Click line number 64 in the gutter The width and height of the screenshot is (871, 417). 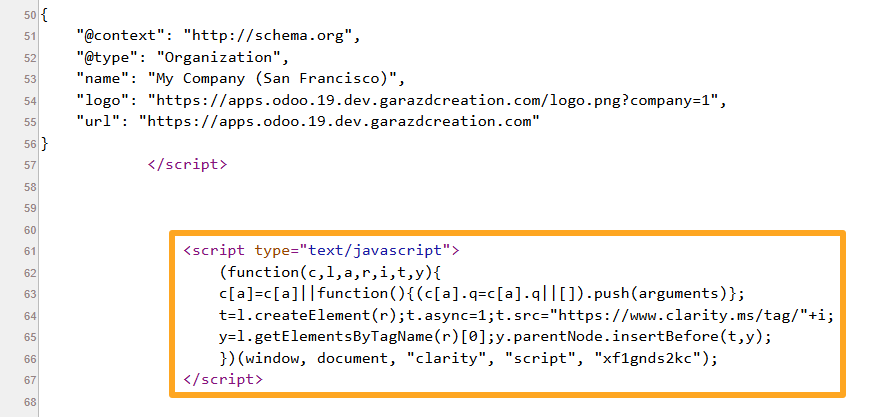30,316
